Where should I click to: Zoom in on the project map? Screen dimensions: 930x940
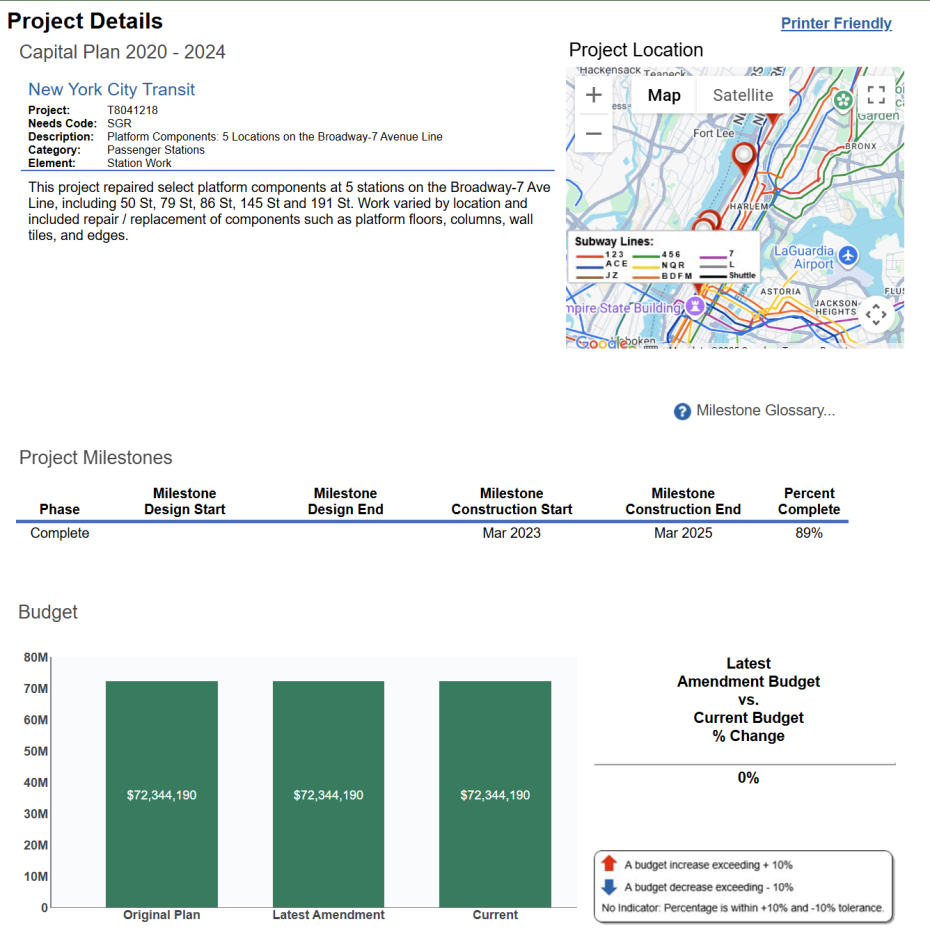tap(594, 95)
